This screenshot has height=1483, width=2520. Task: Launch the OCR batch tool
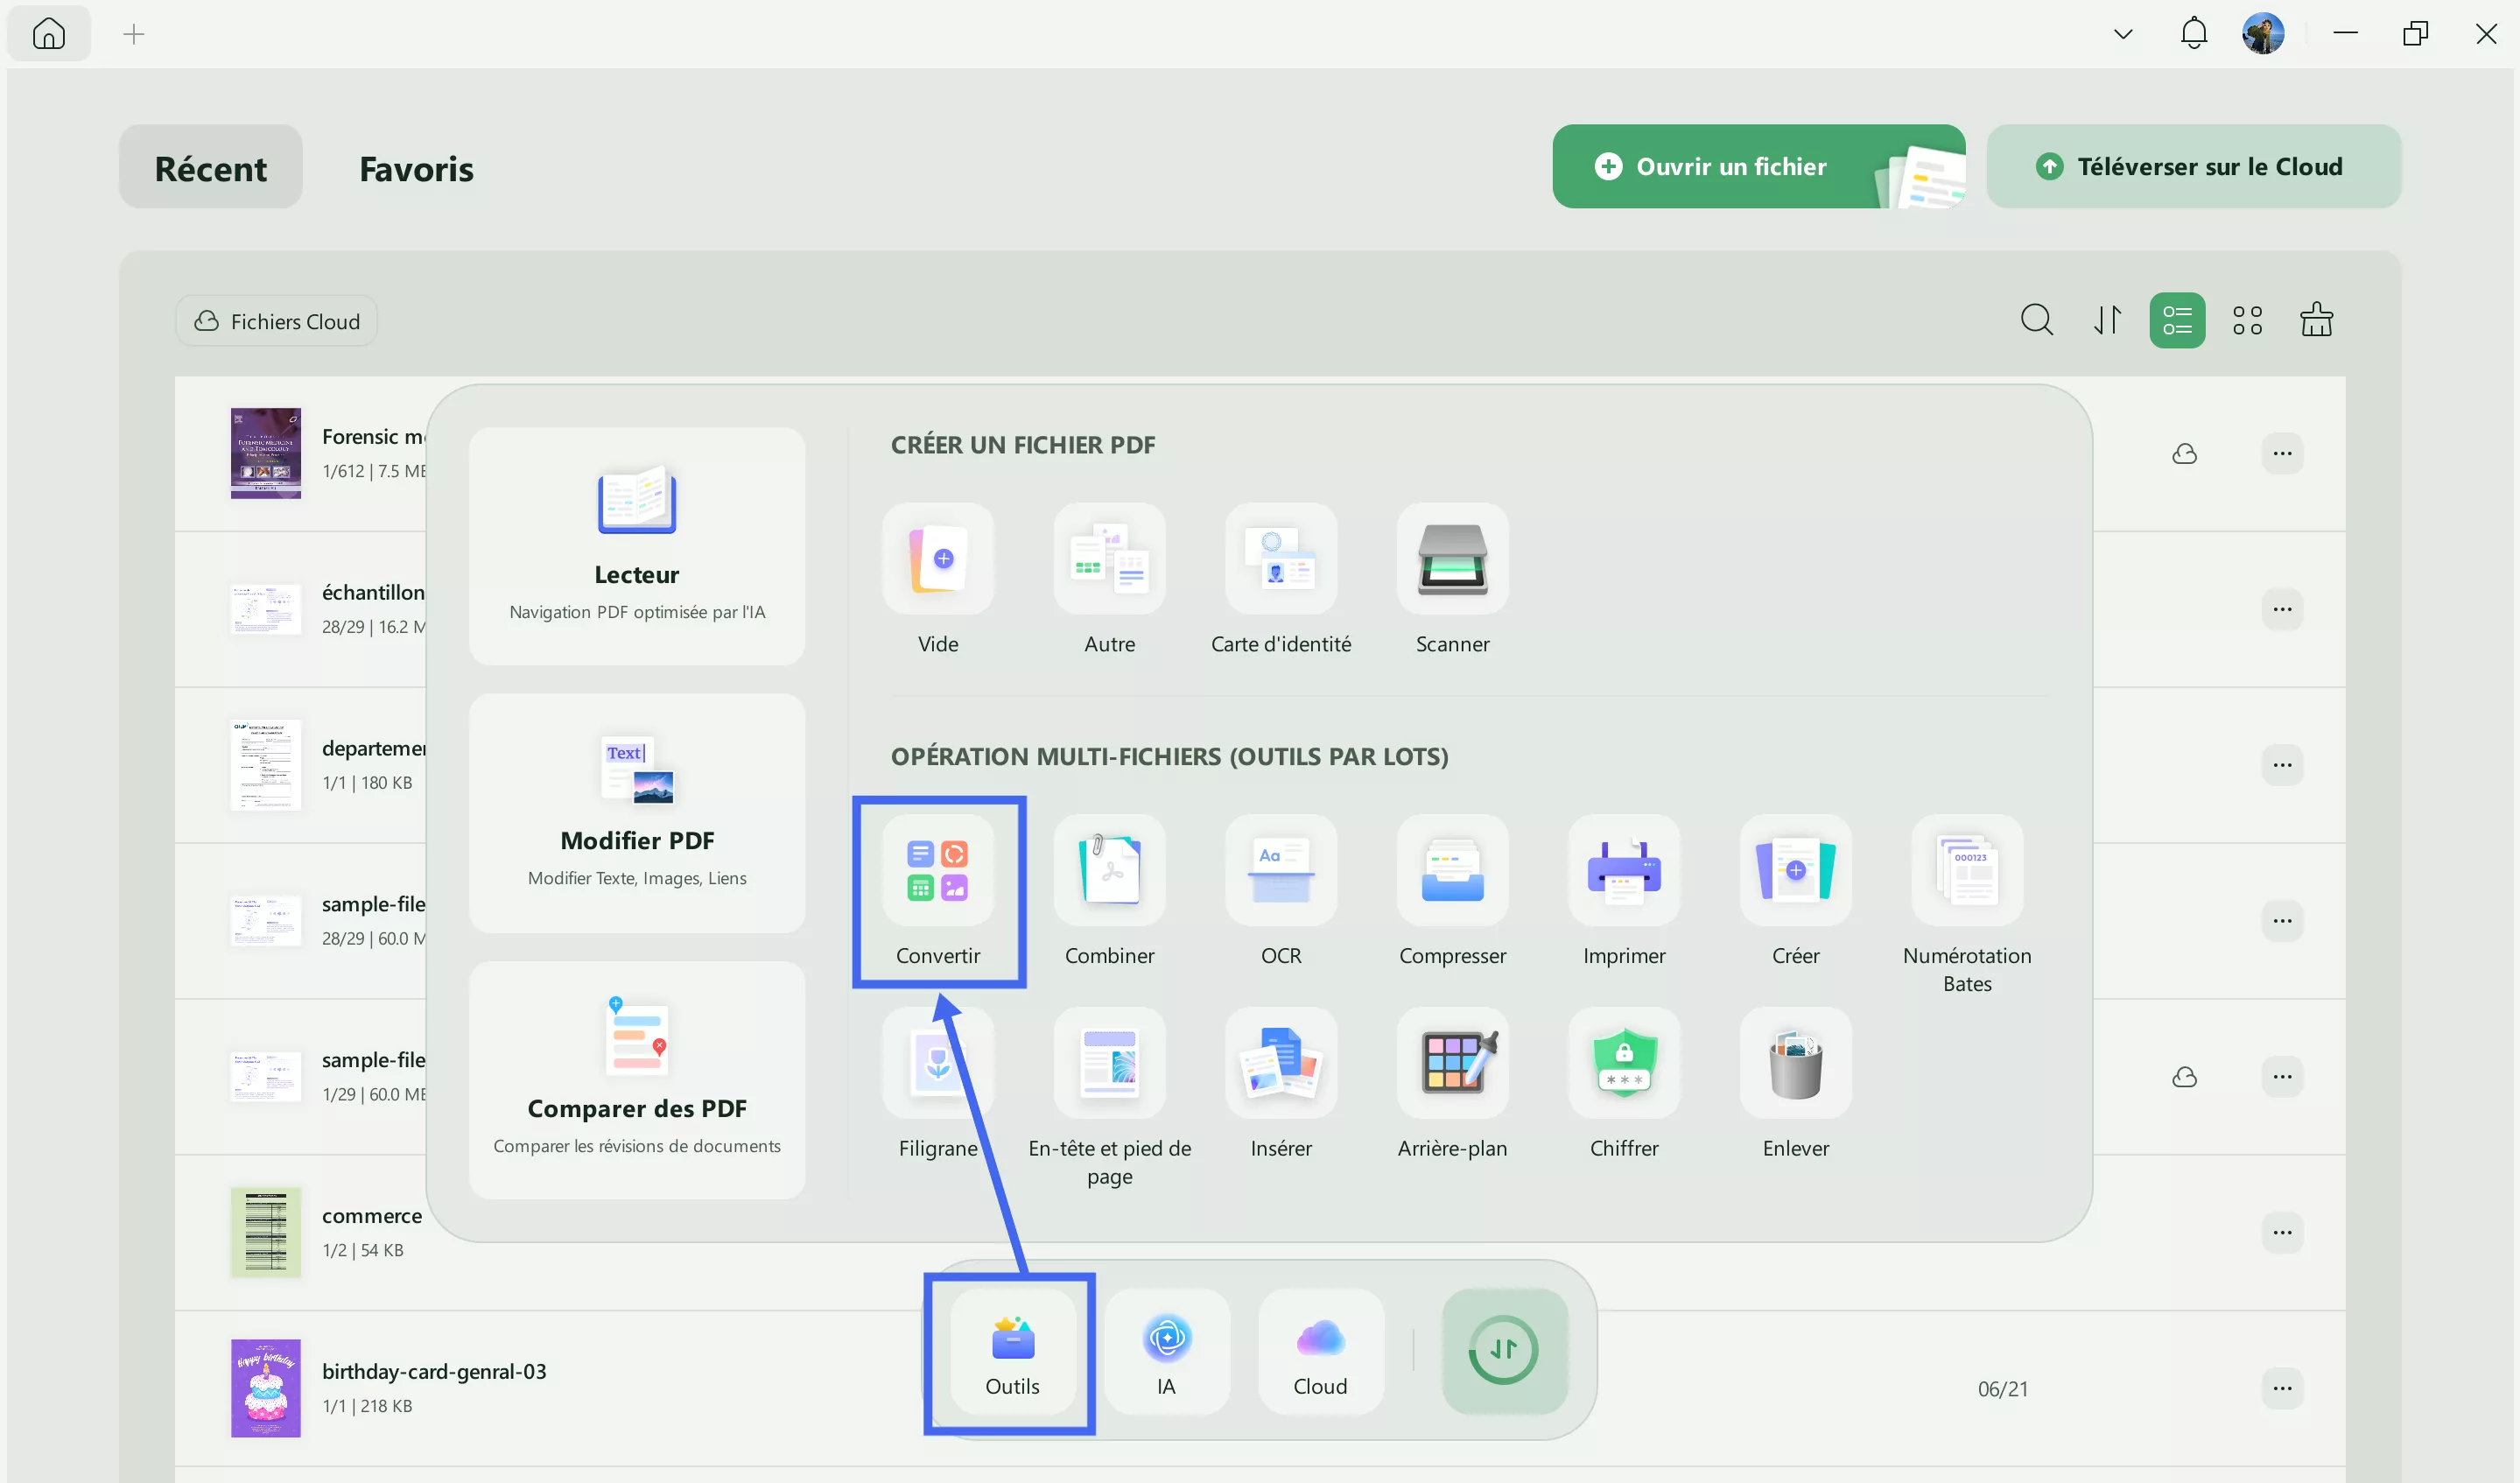point(1280,871)
